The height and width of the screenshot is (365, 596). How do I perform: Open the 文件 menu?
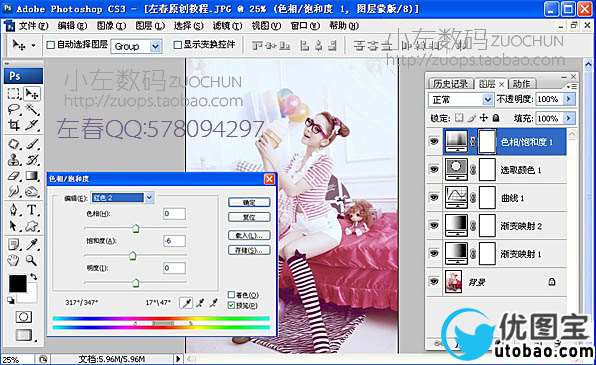(x=33, y=26)
